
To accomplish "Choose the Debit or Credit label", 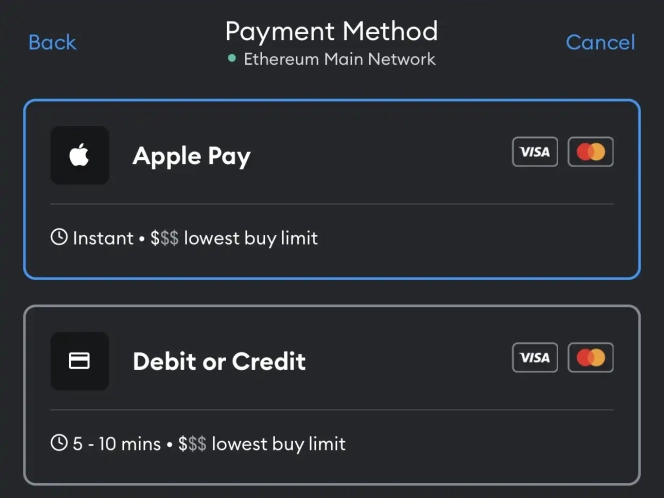I will (x=219, y=361).
